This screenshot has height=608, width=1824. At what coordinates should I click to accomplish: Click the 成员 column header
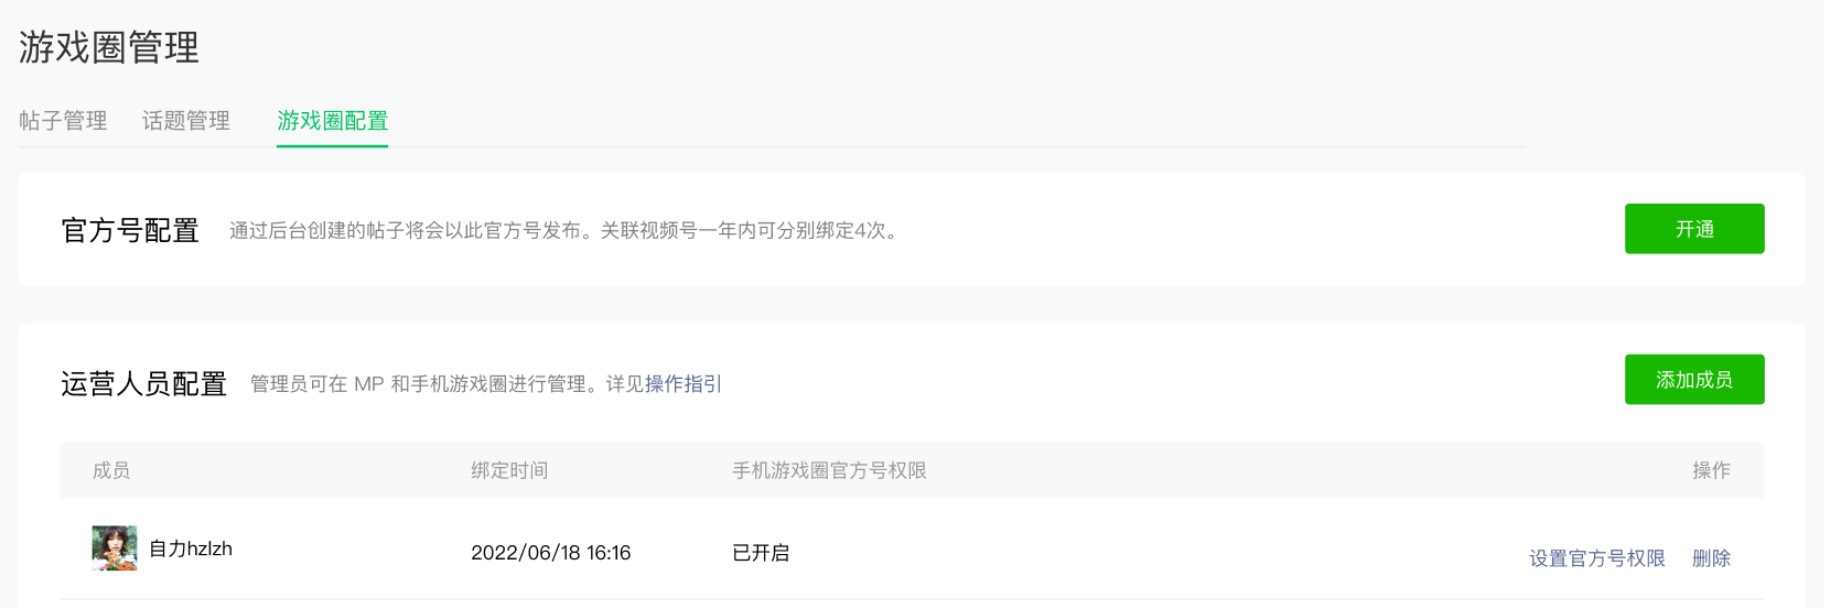point(111,470)
